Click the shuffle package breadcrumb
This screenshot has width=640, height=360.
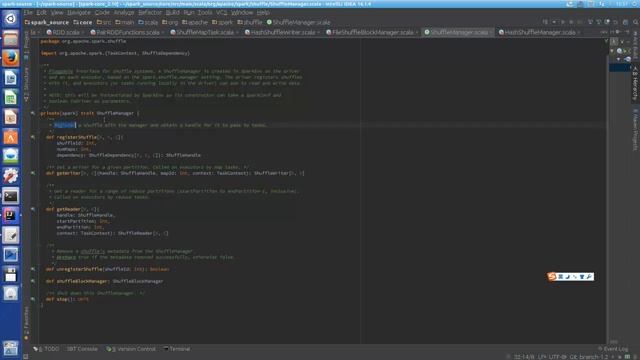pyautogui.click(x=250, y=22)
